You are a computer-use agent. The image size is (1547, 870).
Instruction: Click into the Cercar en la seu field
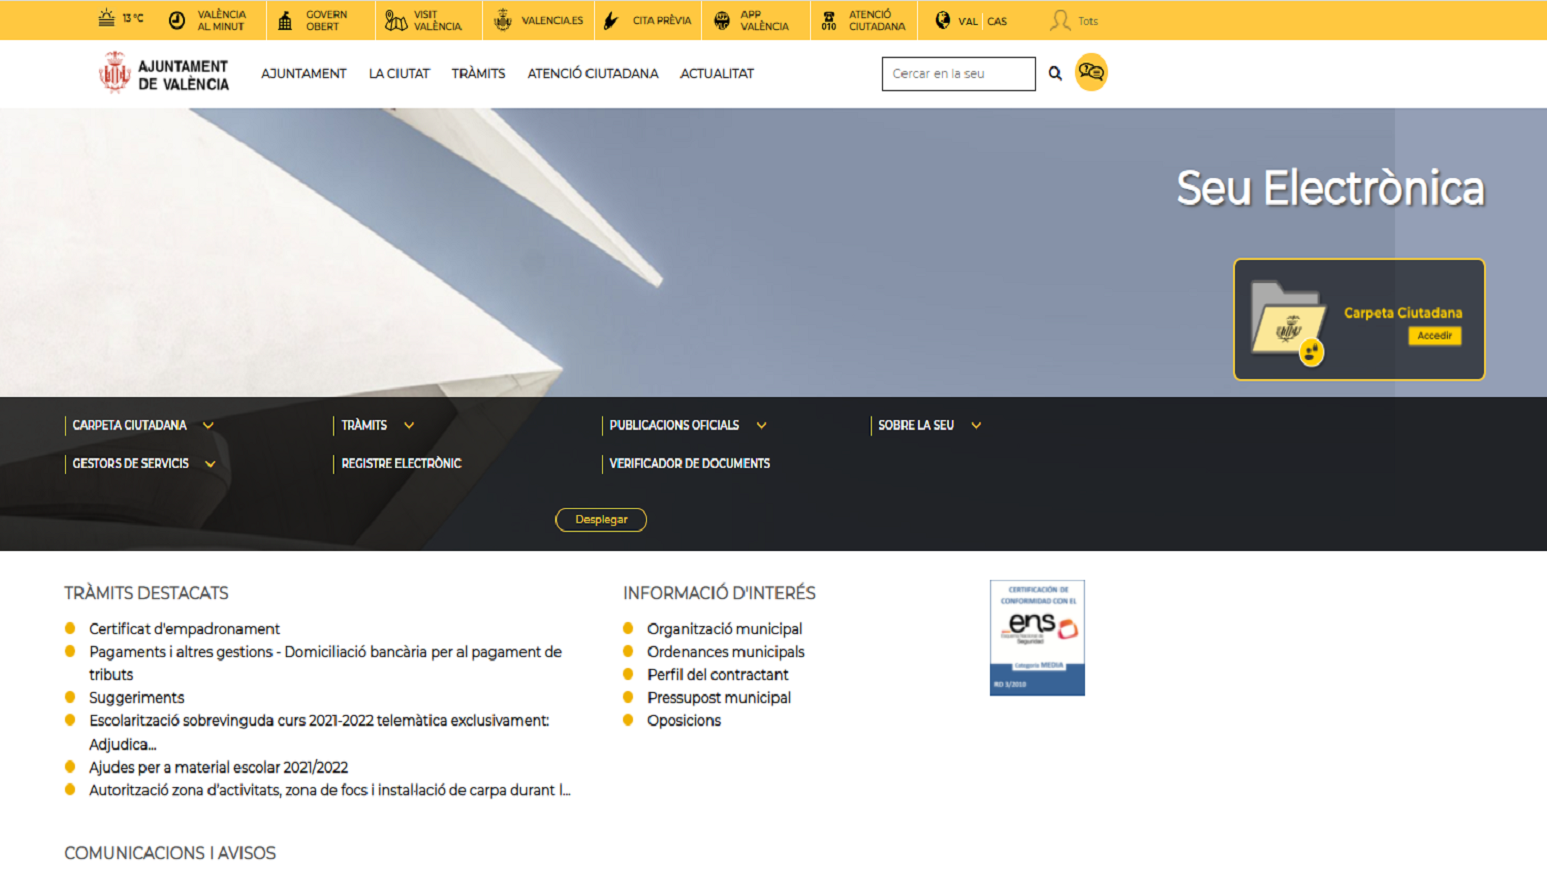(957, 73)
